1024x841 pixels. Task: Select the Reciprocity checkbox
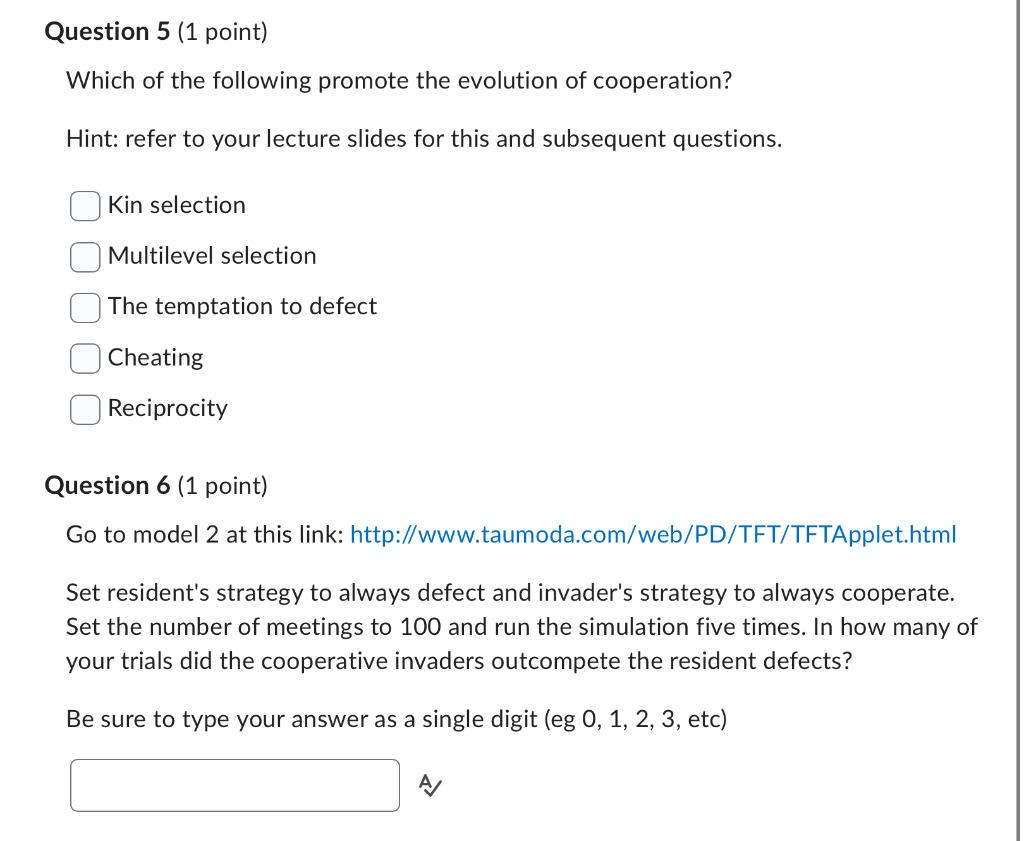[x=84, y=409]
